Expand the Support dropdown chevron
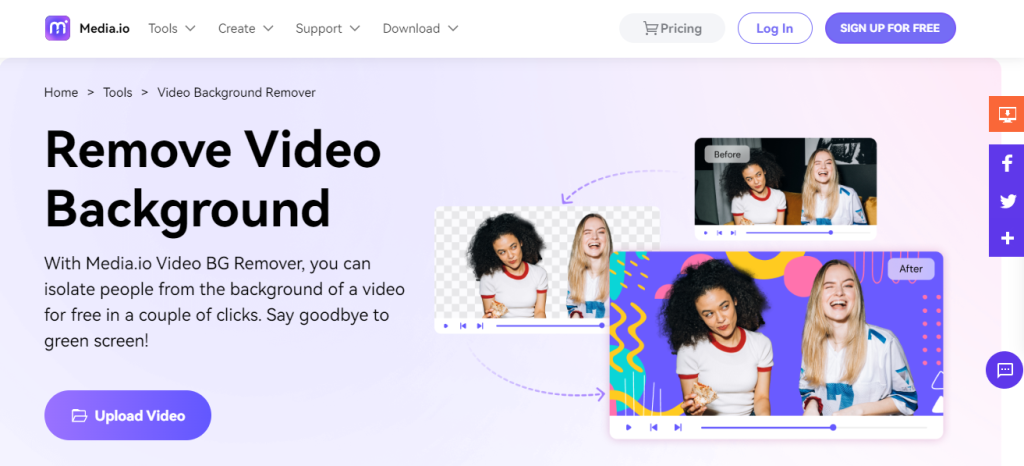 pyautogui.click(x=355, y=29)
